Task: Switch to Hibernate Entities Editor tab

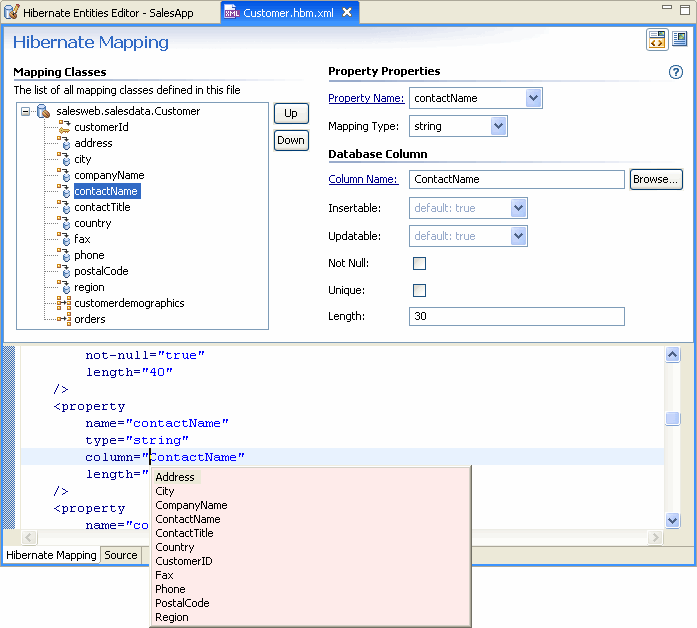Action: [108, 13]
